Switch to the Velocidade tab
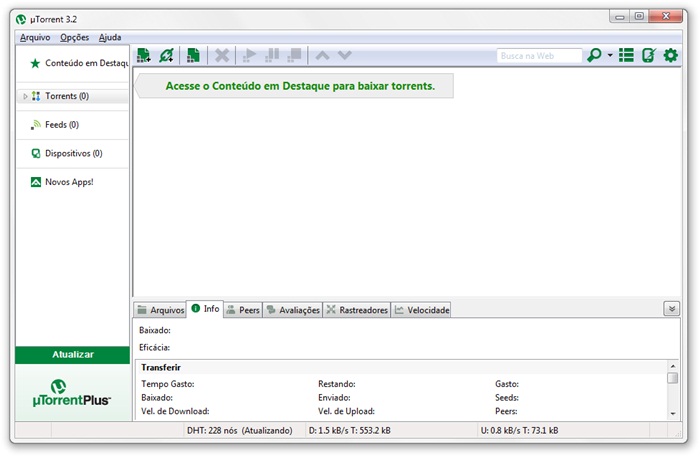This screenshot has height=457, width=700. 421,310
